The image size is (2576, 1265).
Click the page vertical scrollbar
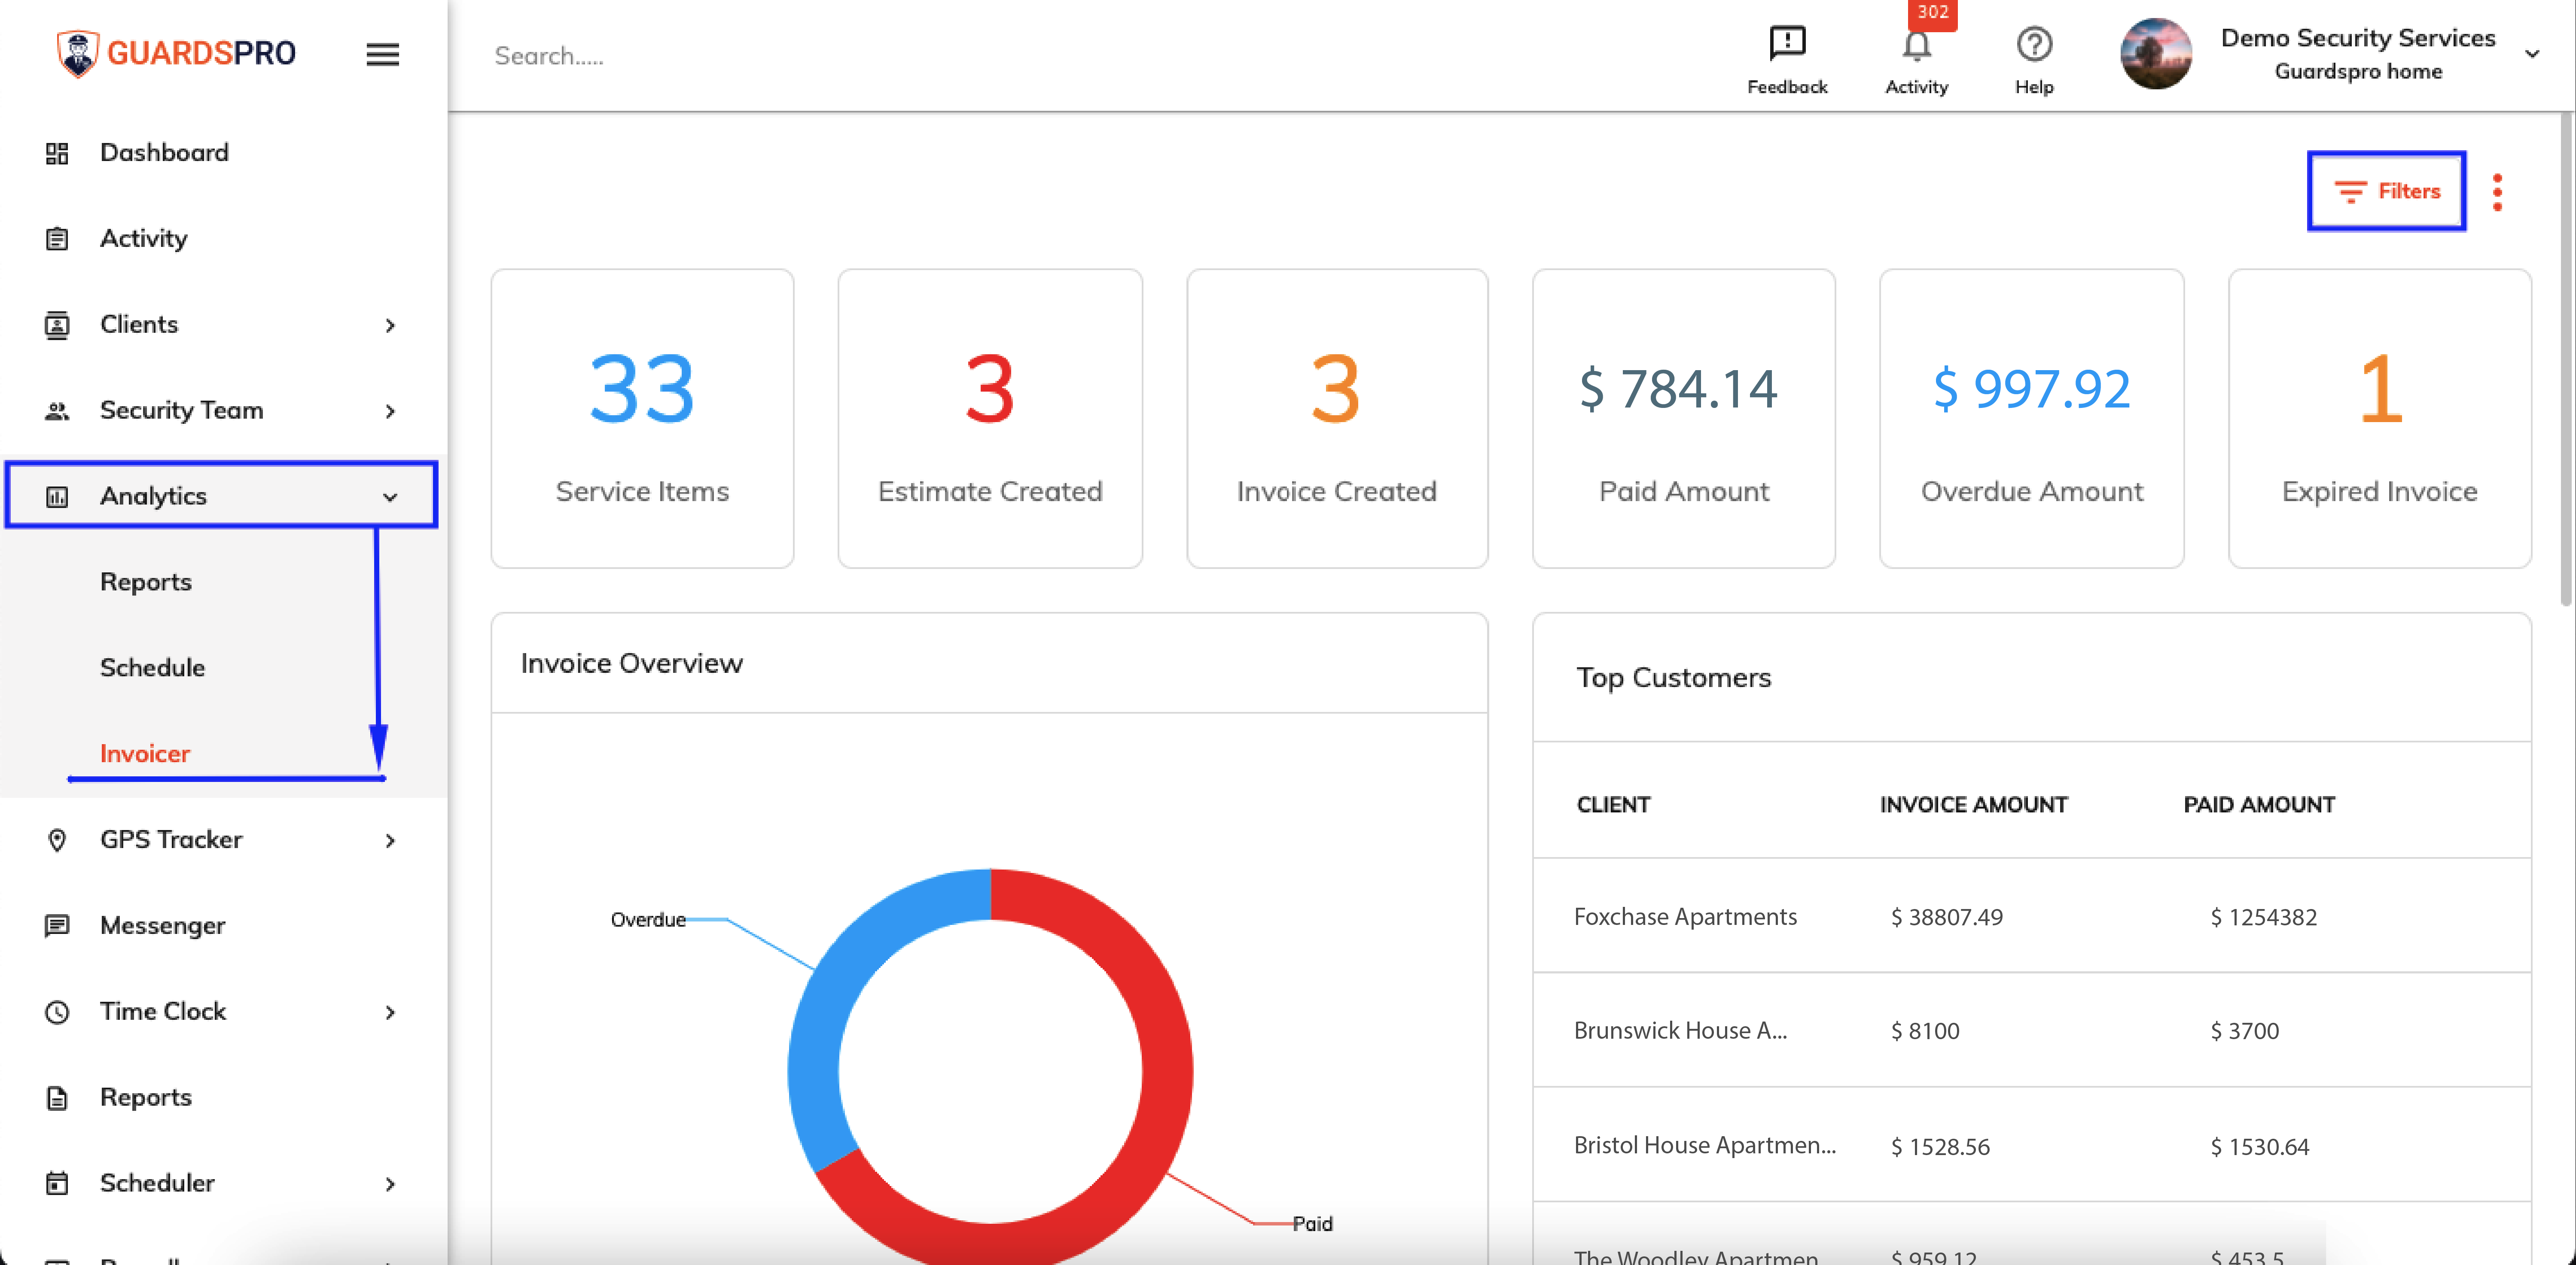click(x=2566, y=360)
